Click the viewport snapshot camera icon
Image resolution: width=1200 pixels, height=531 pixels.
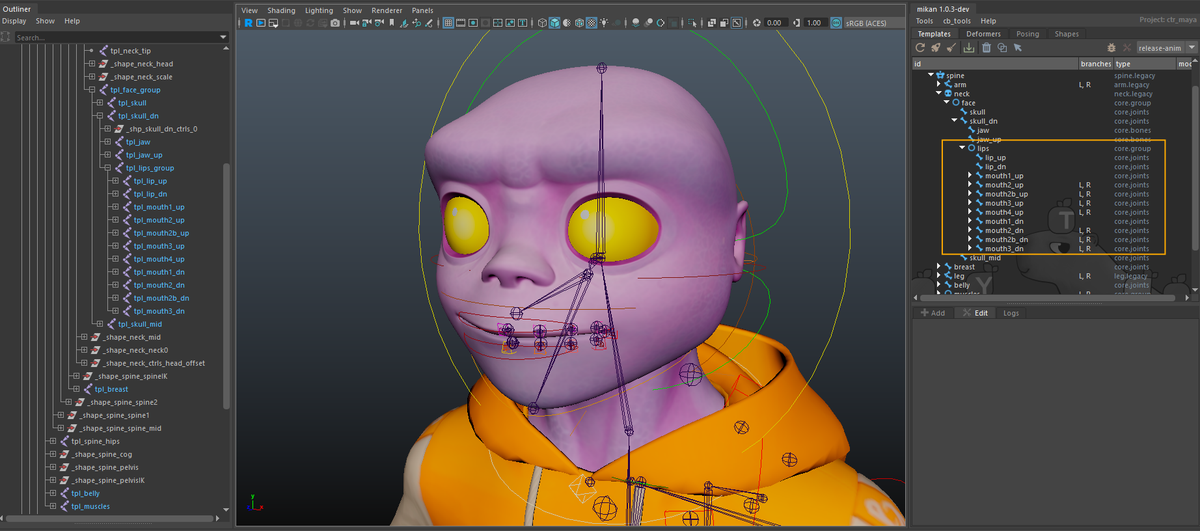click(x=335, y=23)
